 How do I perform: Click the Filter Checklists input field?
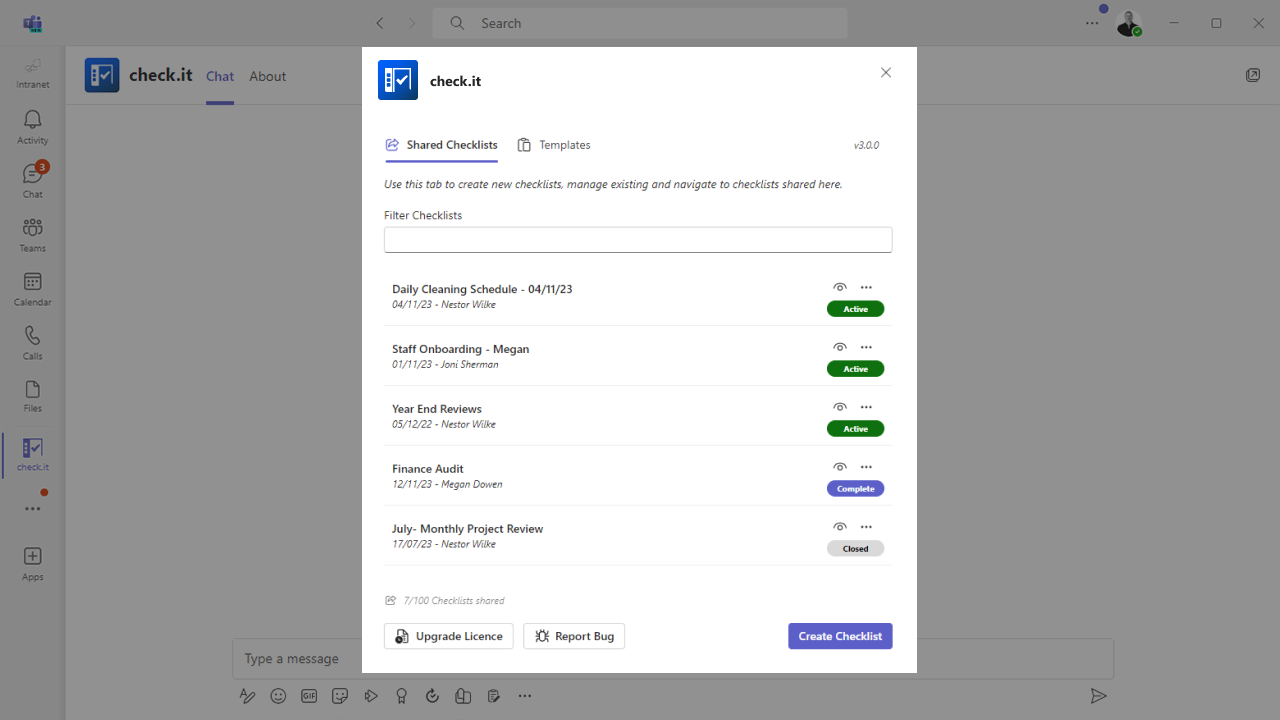(638, 240)
